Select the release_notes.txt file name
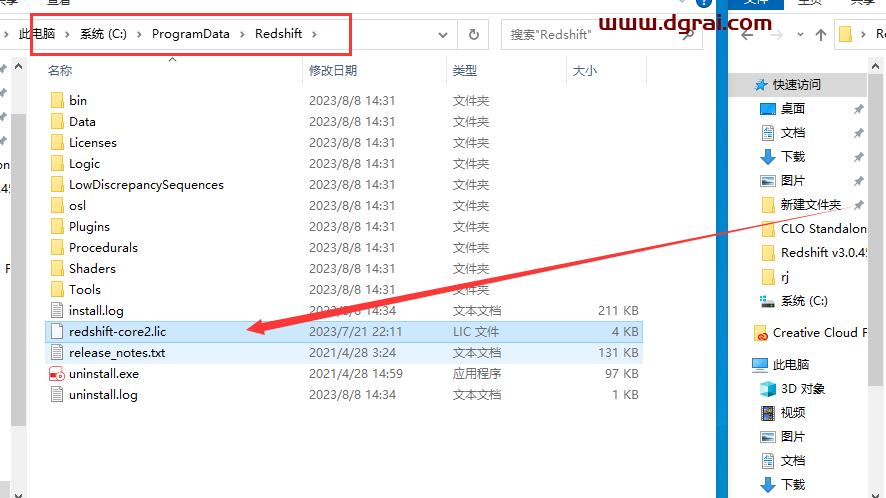This screenshot has width=886, height=498. [x=117, y=353]
